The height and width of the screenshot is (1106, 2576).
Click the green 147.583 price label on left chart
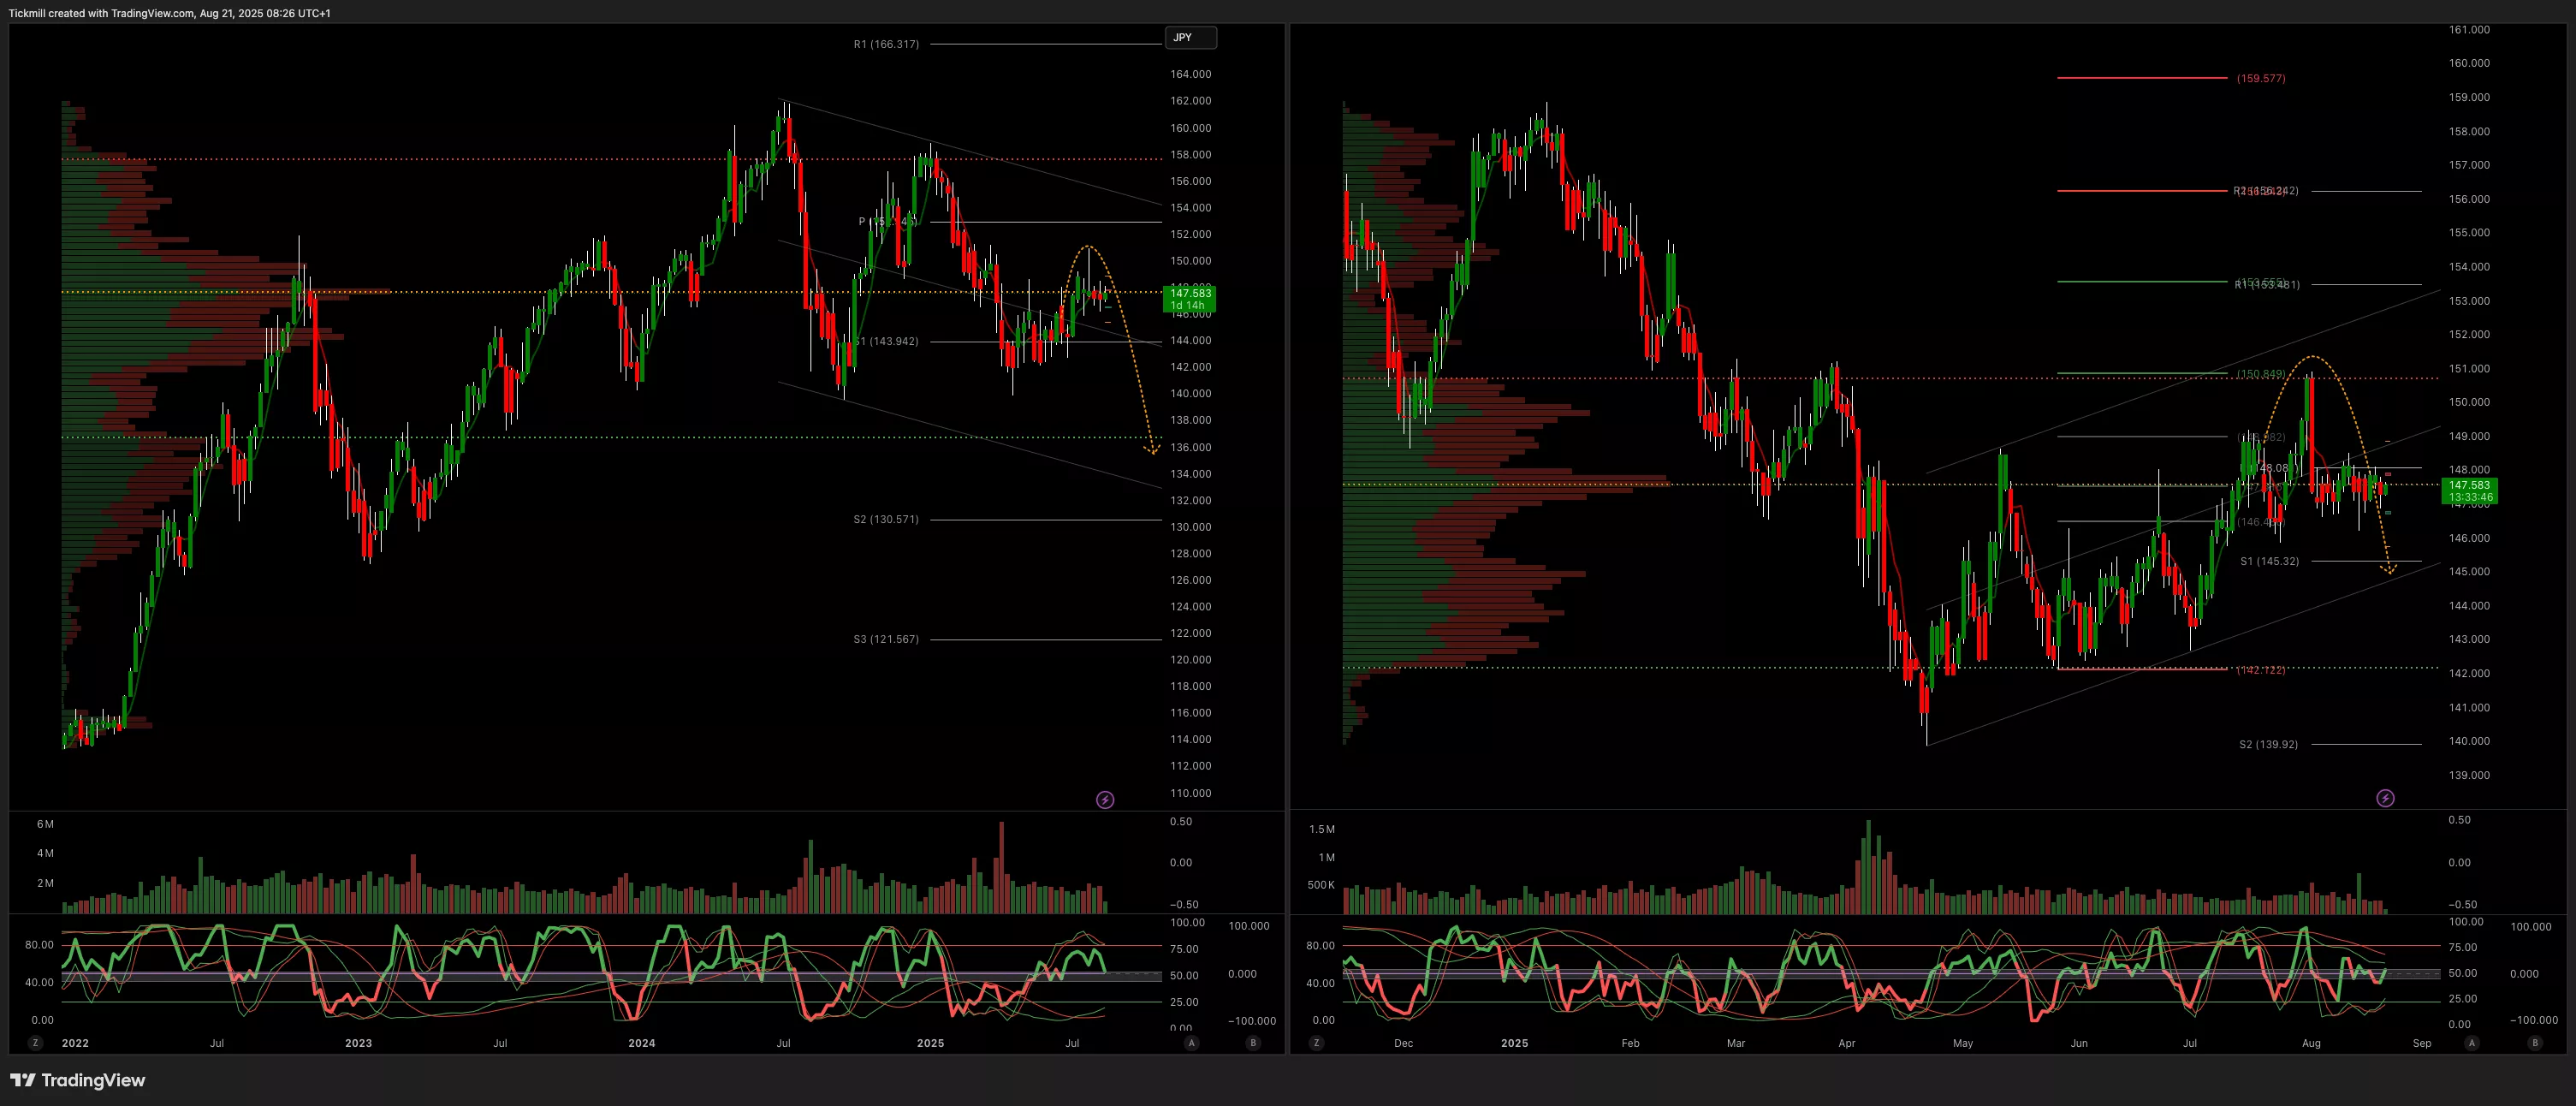click(1190, 298)
